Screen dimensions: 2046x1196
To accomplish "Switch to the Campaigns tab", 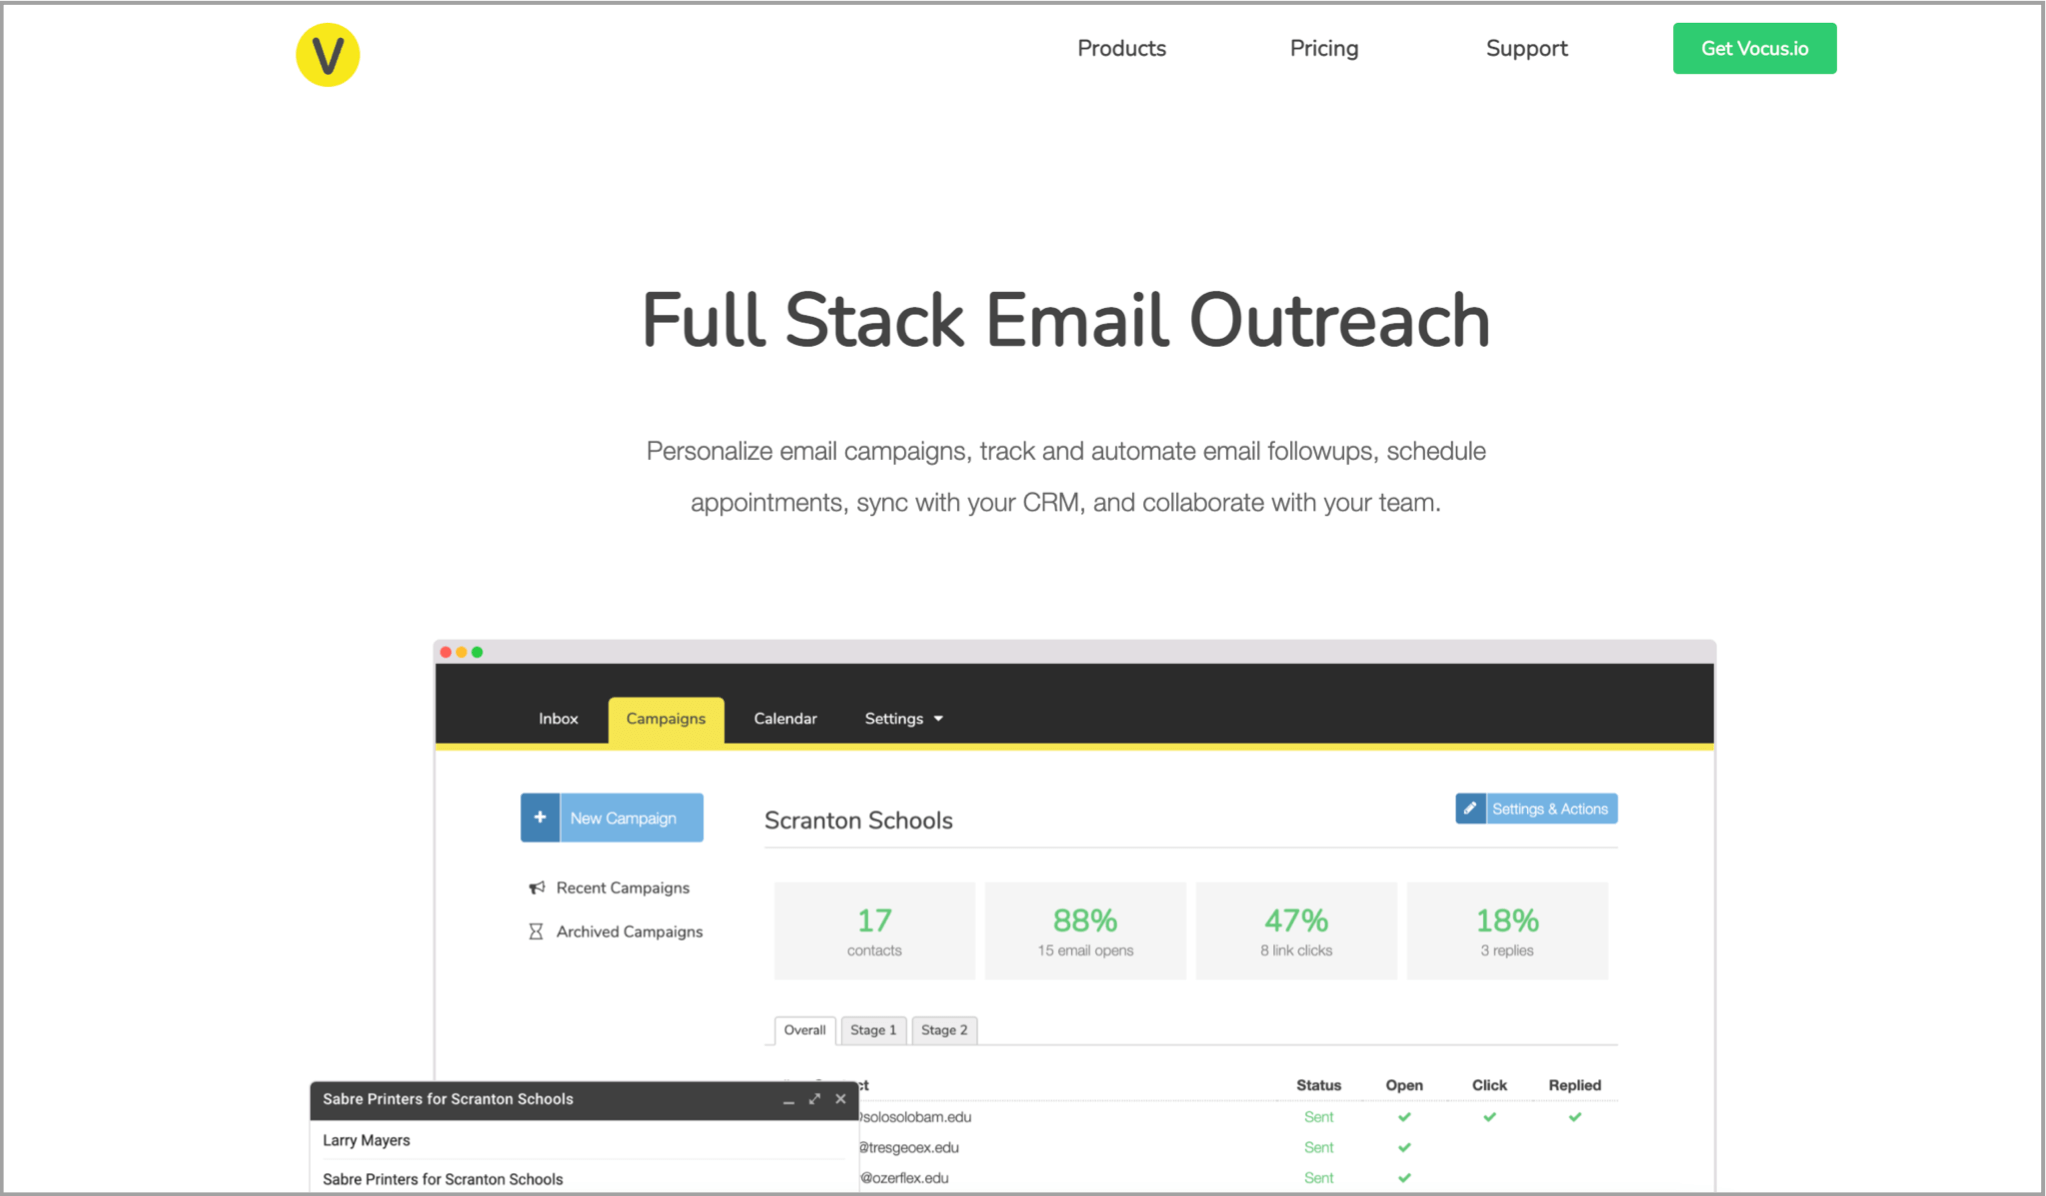I will (666, 719).
